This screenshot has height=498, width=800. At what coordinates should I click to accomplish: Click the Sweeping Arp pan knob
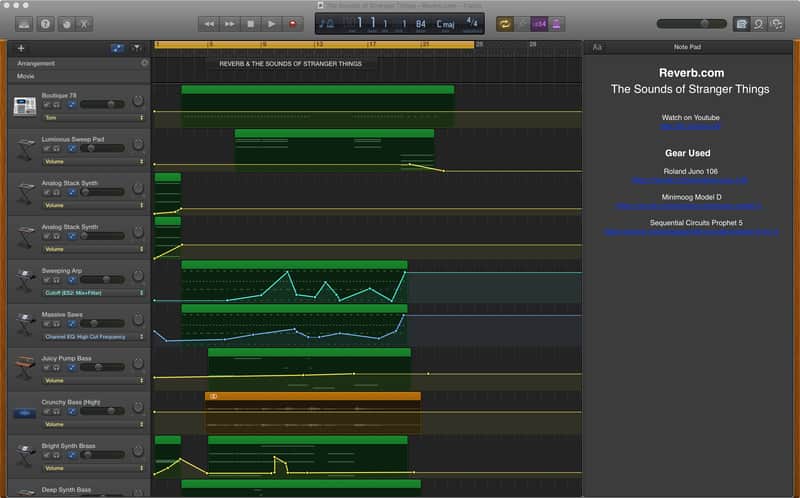(x=138, y=276)
